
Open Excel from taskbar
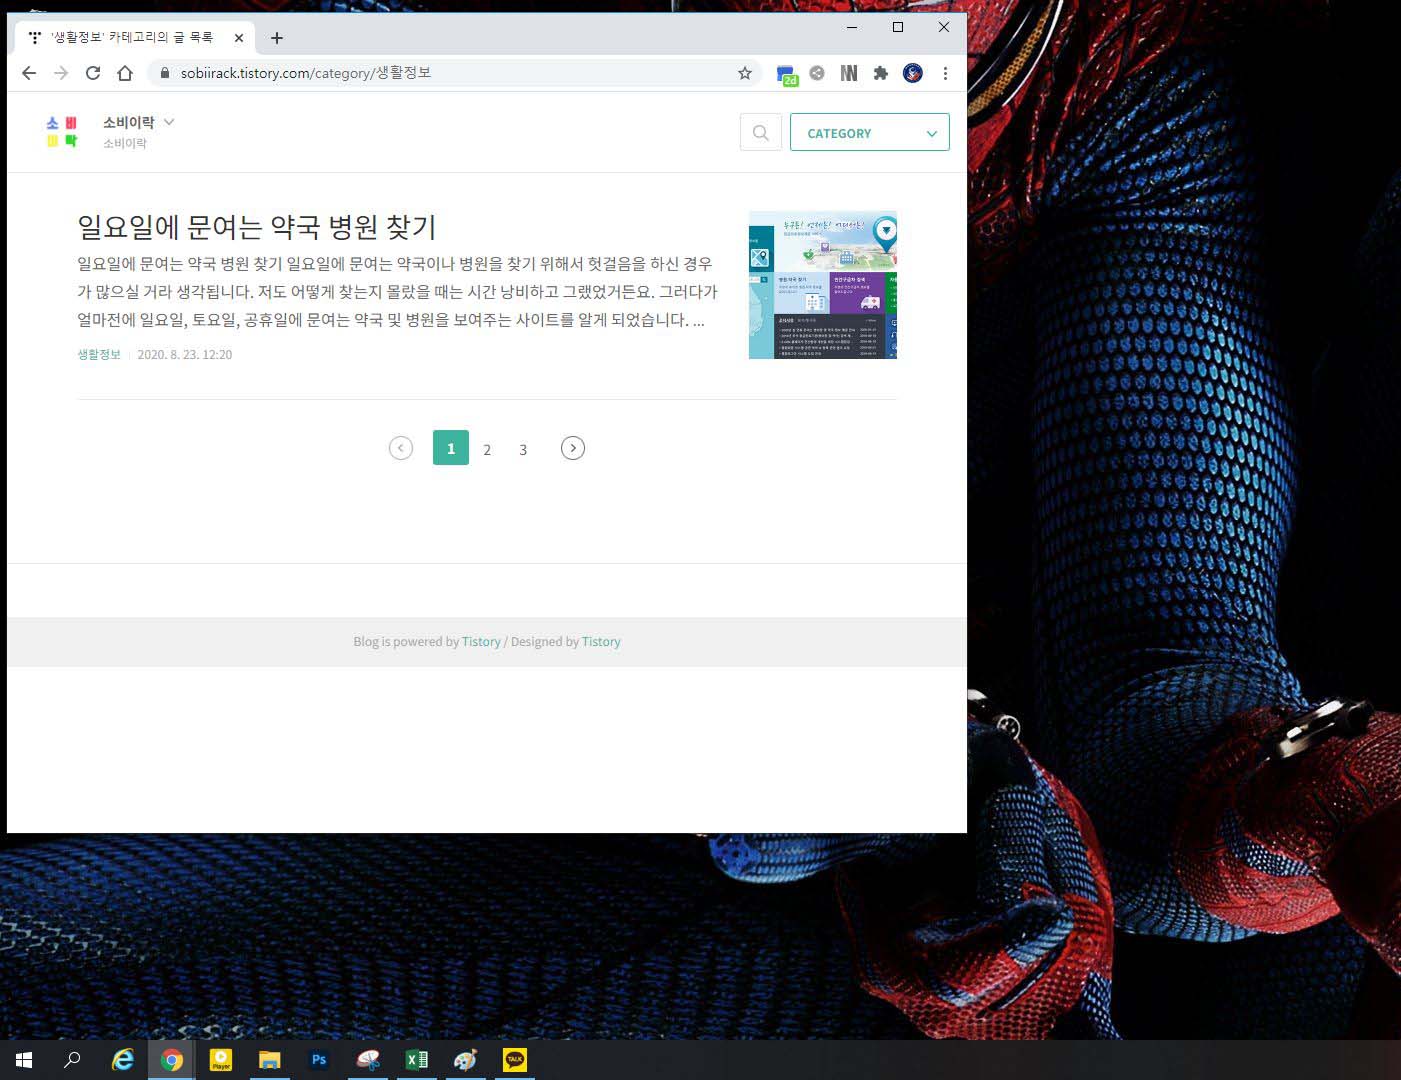pyautogui.click(x=417, y=1060)
